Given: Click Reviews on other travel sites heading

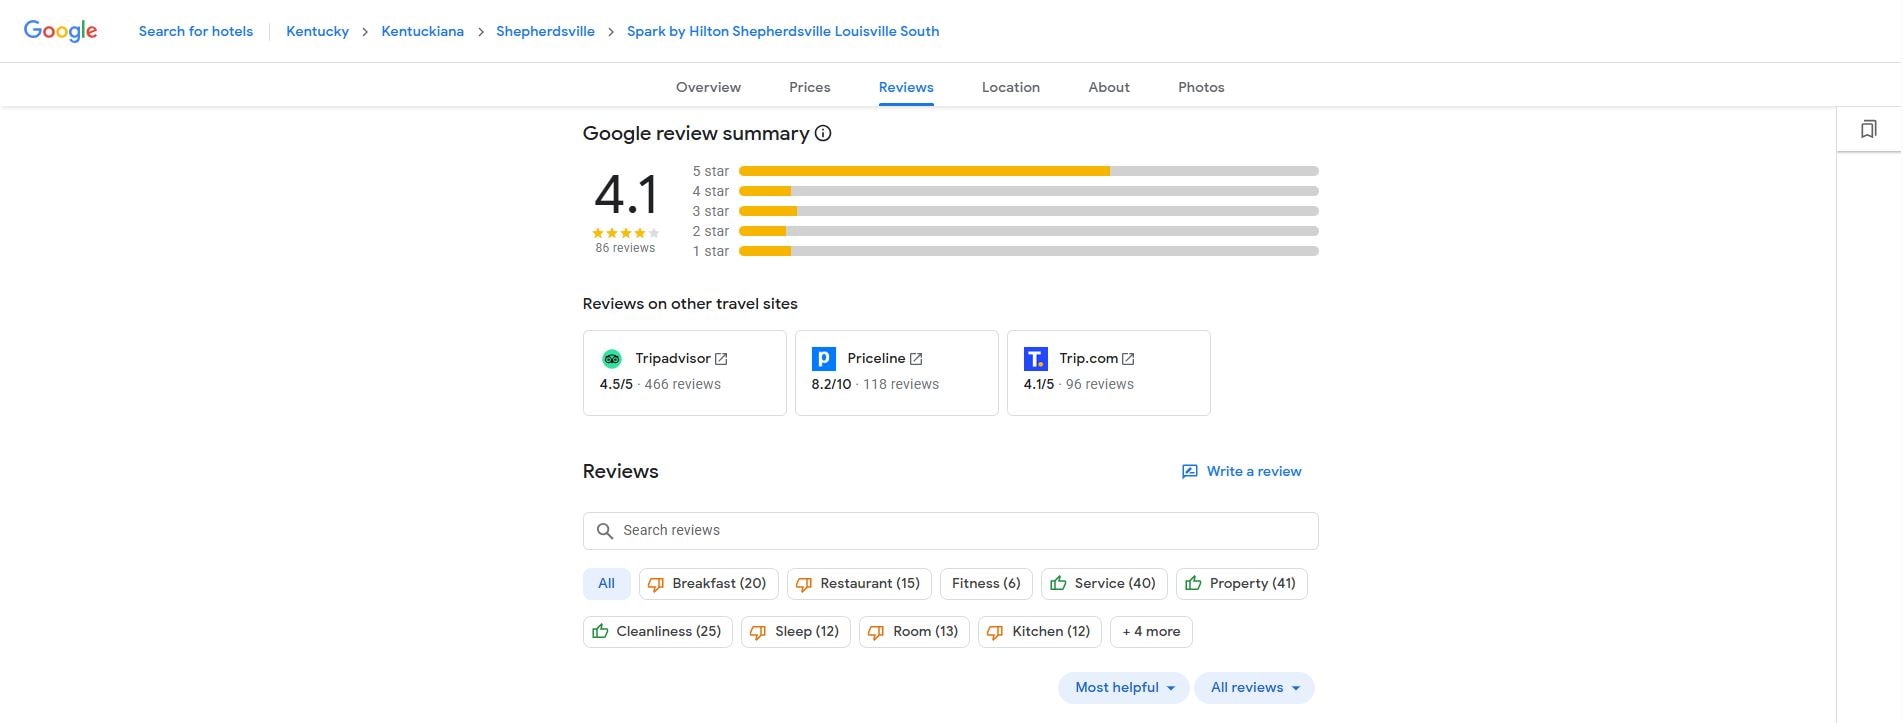Looking at the screenshot, I should click(690, 304).
